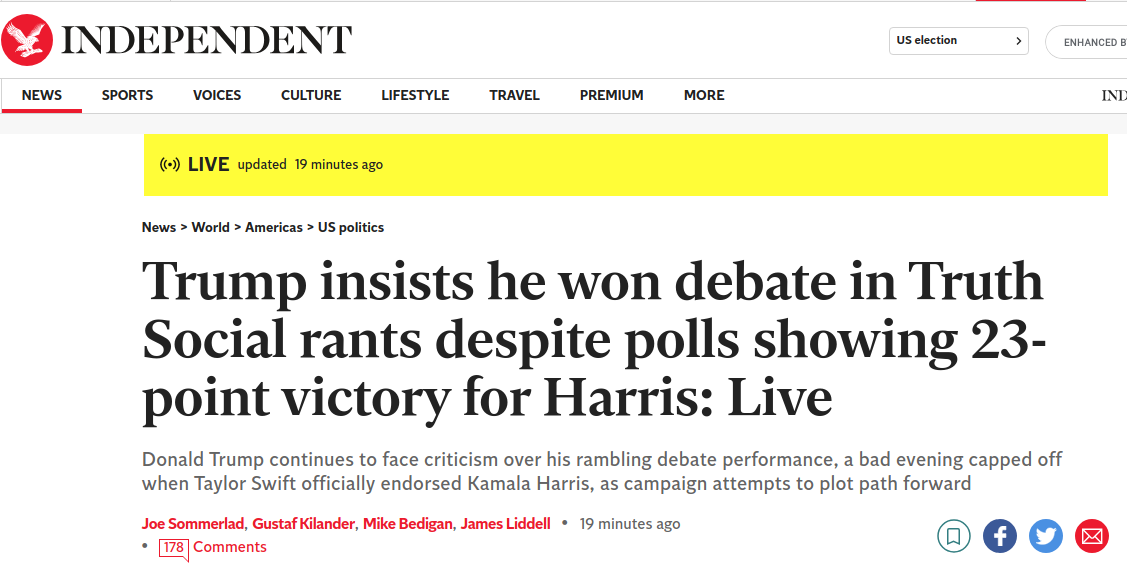1127x577 pixels.
Task: Share article via the Facebook icon
Action: [x=1000, y=536]
